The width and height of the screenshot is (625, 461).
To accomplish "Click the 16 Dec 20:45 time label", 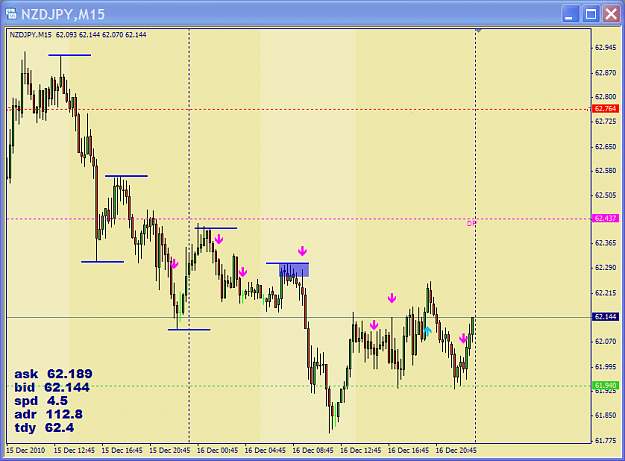I will (x=456, y=450).
